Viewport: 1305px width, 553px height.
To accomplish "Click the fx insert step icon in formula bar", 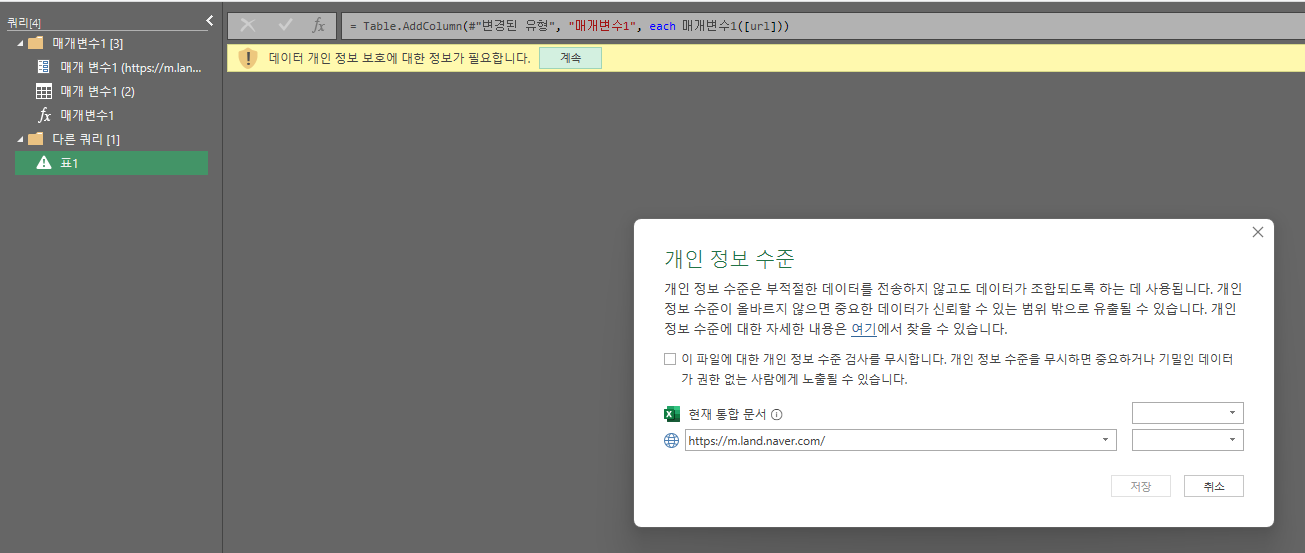I will [x=319, y=25].
